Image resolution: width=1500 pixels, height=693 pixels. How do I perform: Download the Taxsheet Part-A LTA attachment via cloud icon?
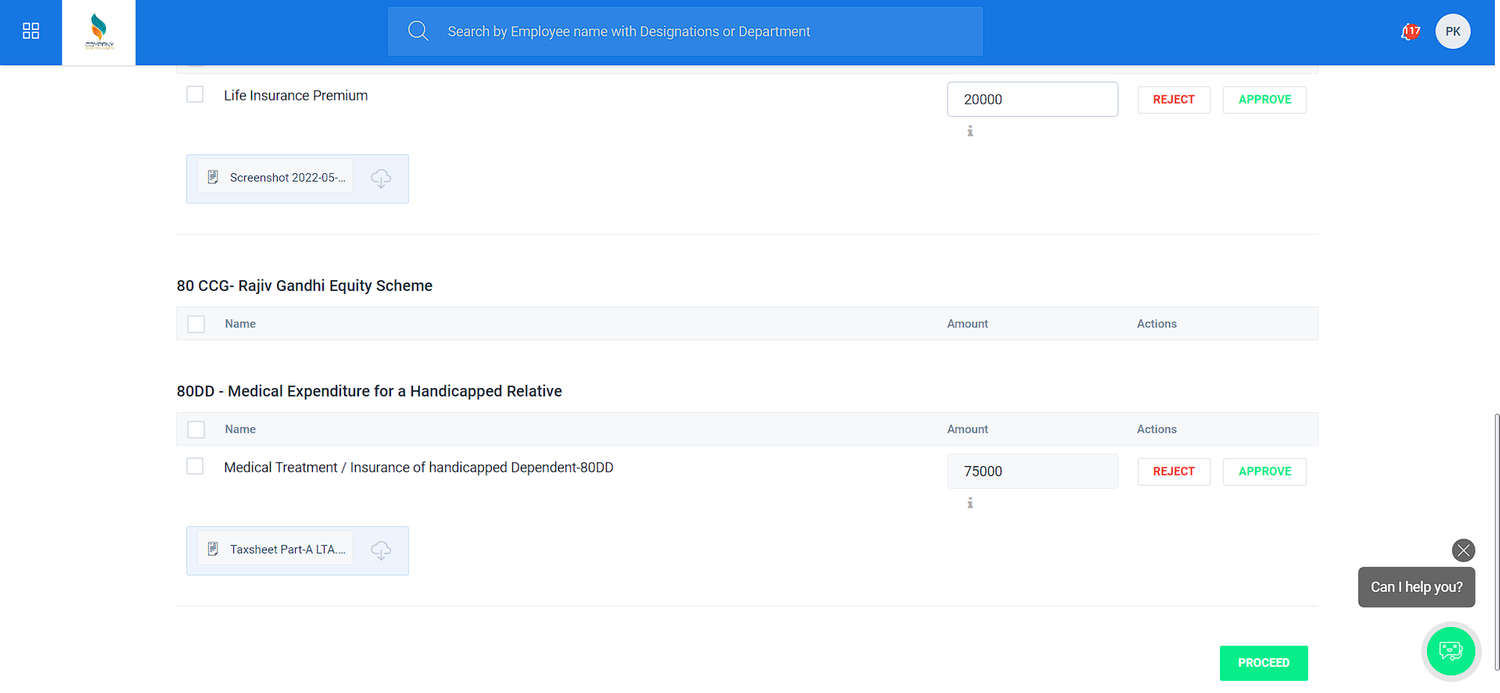(381, 550)
